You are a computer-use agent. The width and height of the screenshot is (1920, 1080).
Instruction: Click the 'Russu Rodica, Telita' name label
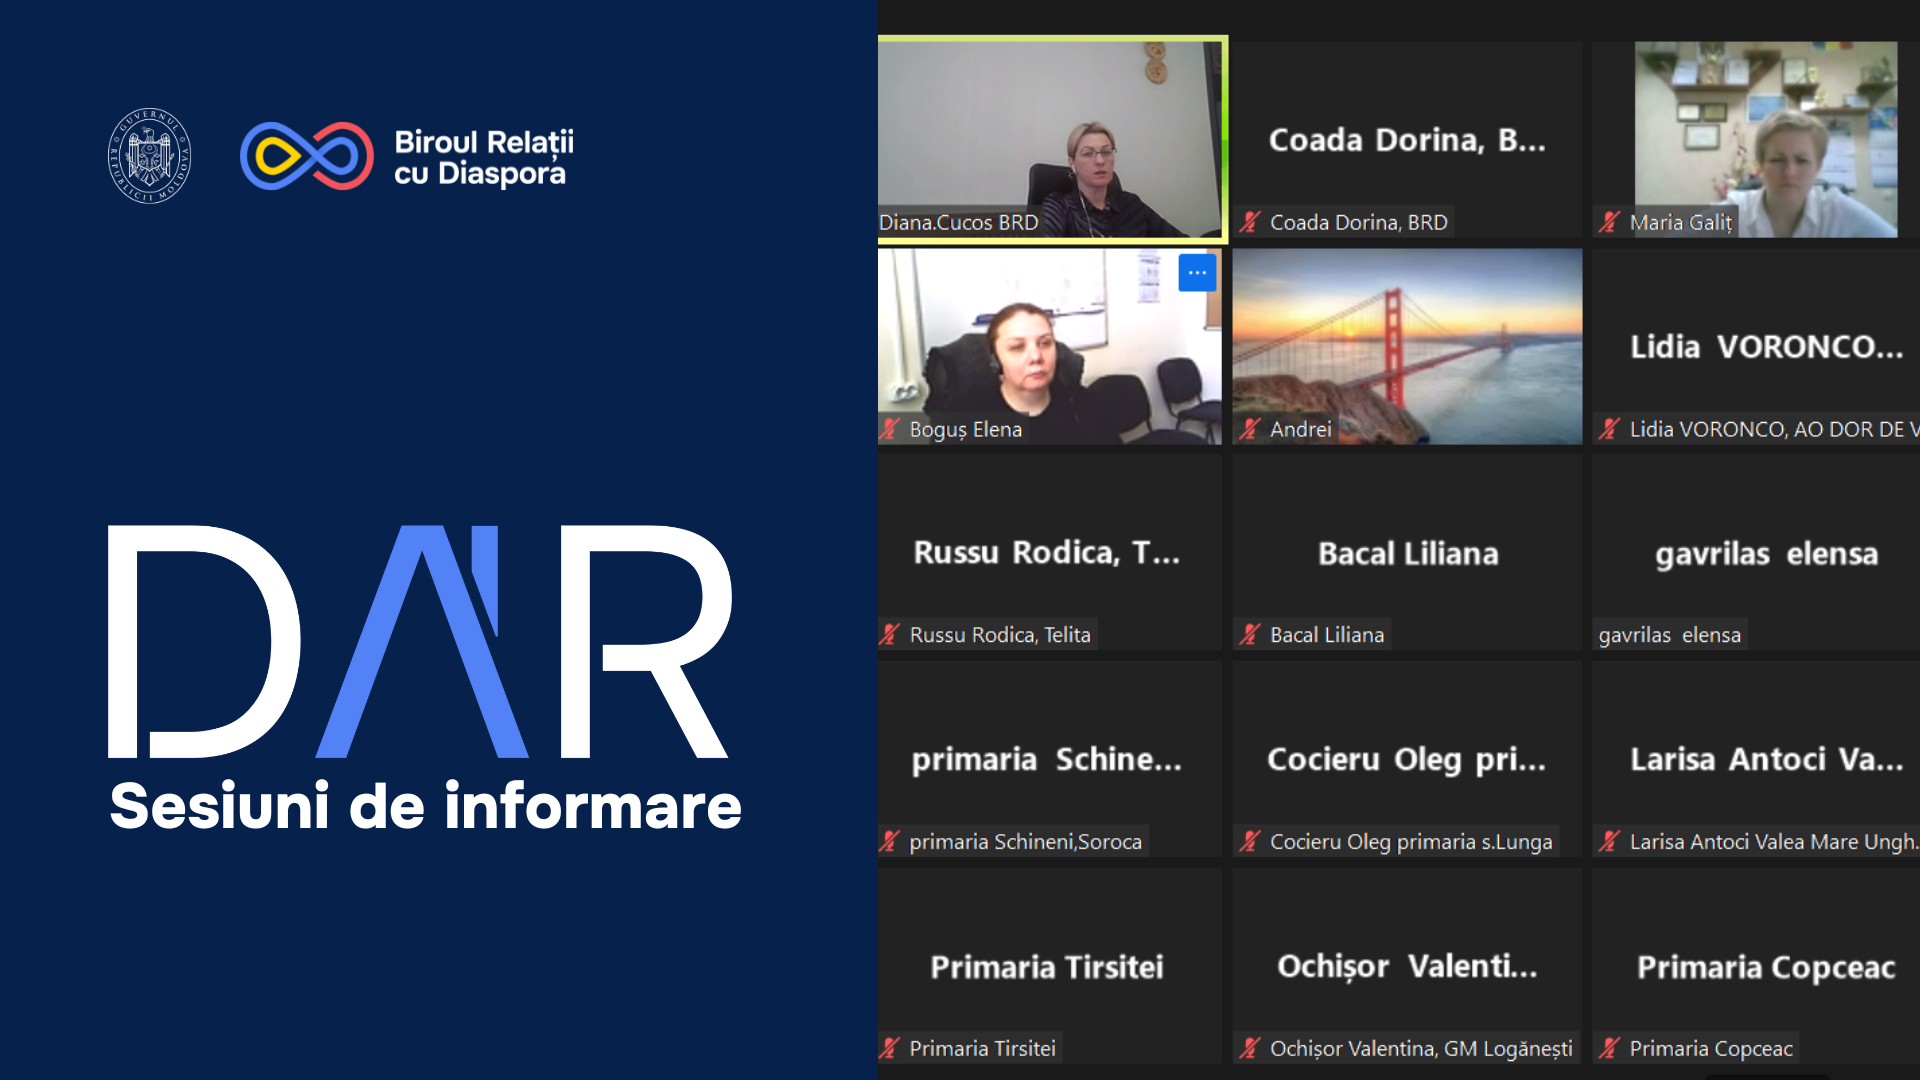click(1000, 634)
